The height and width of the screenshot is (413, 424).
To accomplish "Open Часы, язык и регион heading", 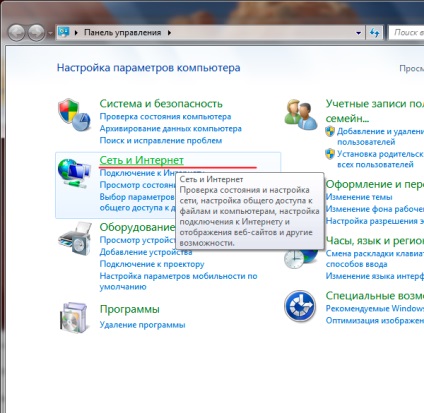I will [375, 240].
